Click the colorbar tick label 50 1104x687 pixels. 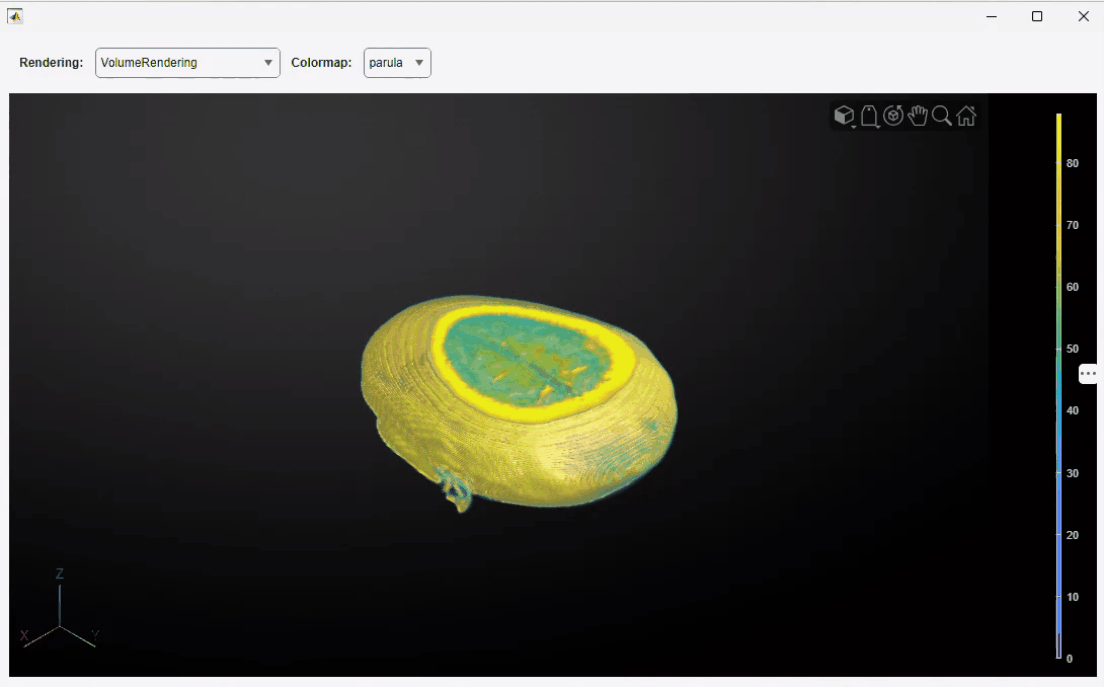[1072, 348]
